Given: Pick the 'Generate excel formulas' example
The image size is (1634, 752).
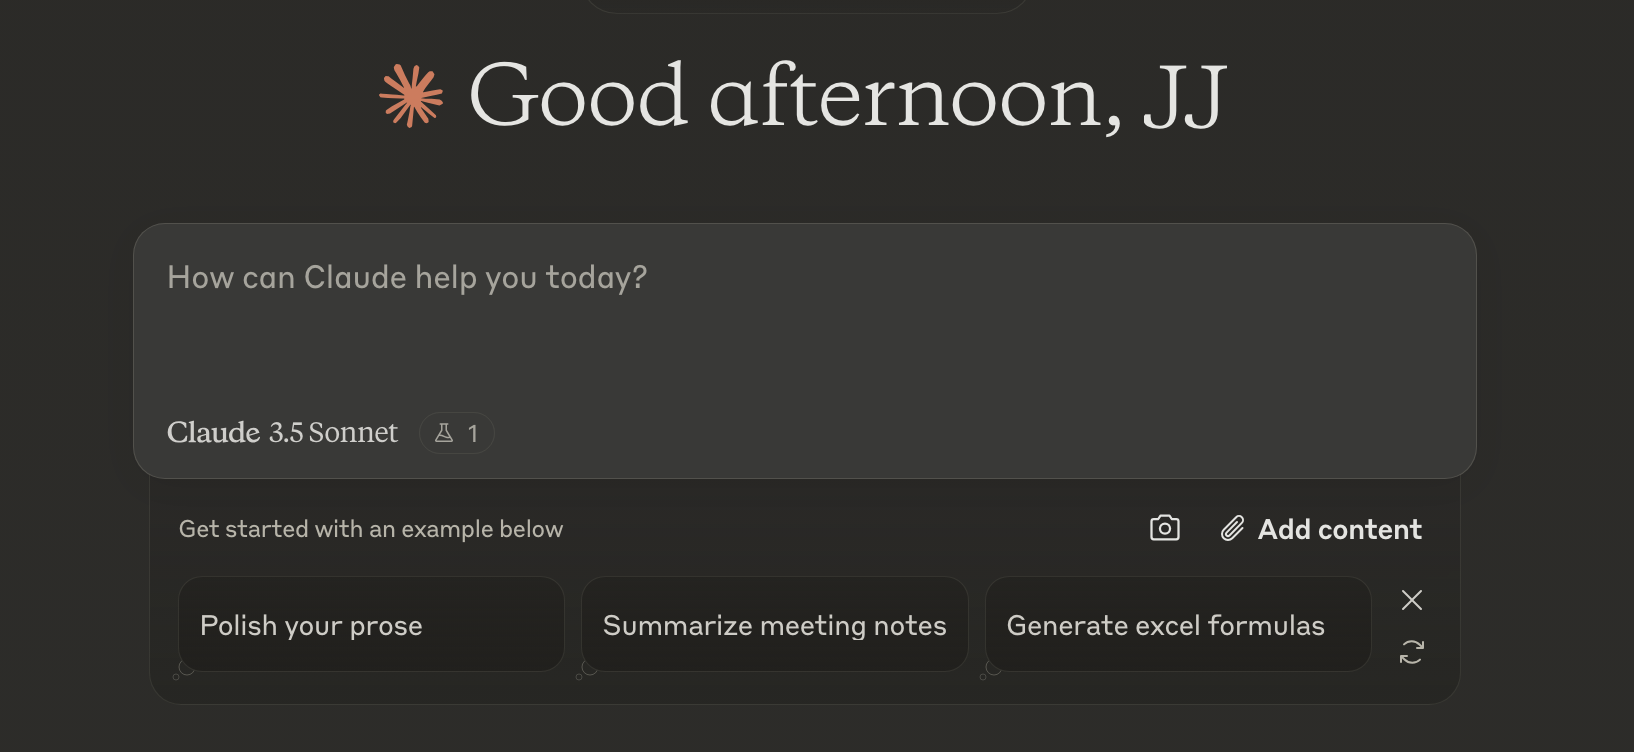Looking at the screenshot, I should point(1177,624).
